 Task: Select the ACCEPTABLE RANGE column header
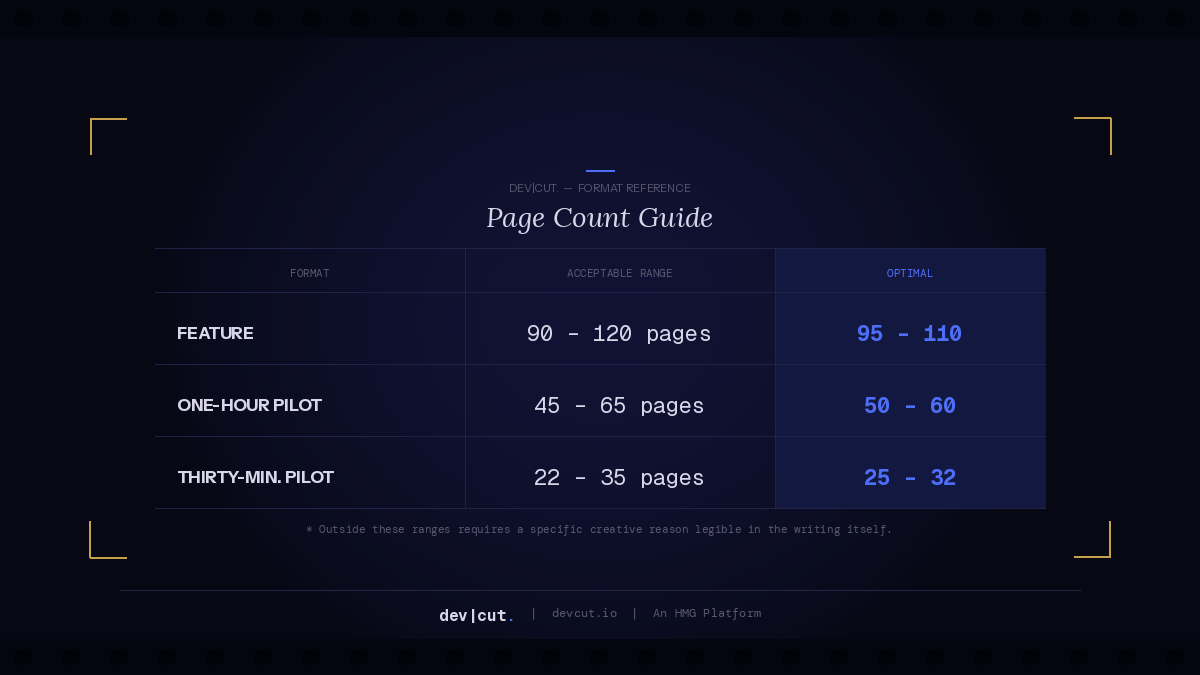click(620, 273)
